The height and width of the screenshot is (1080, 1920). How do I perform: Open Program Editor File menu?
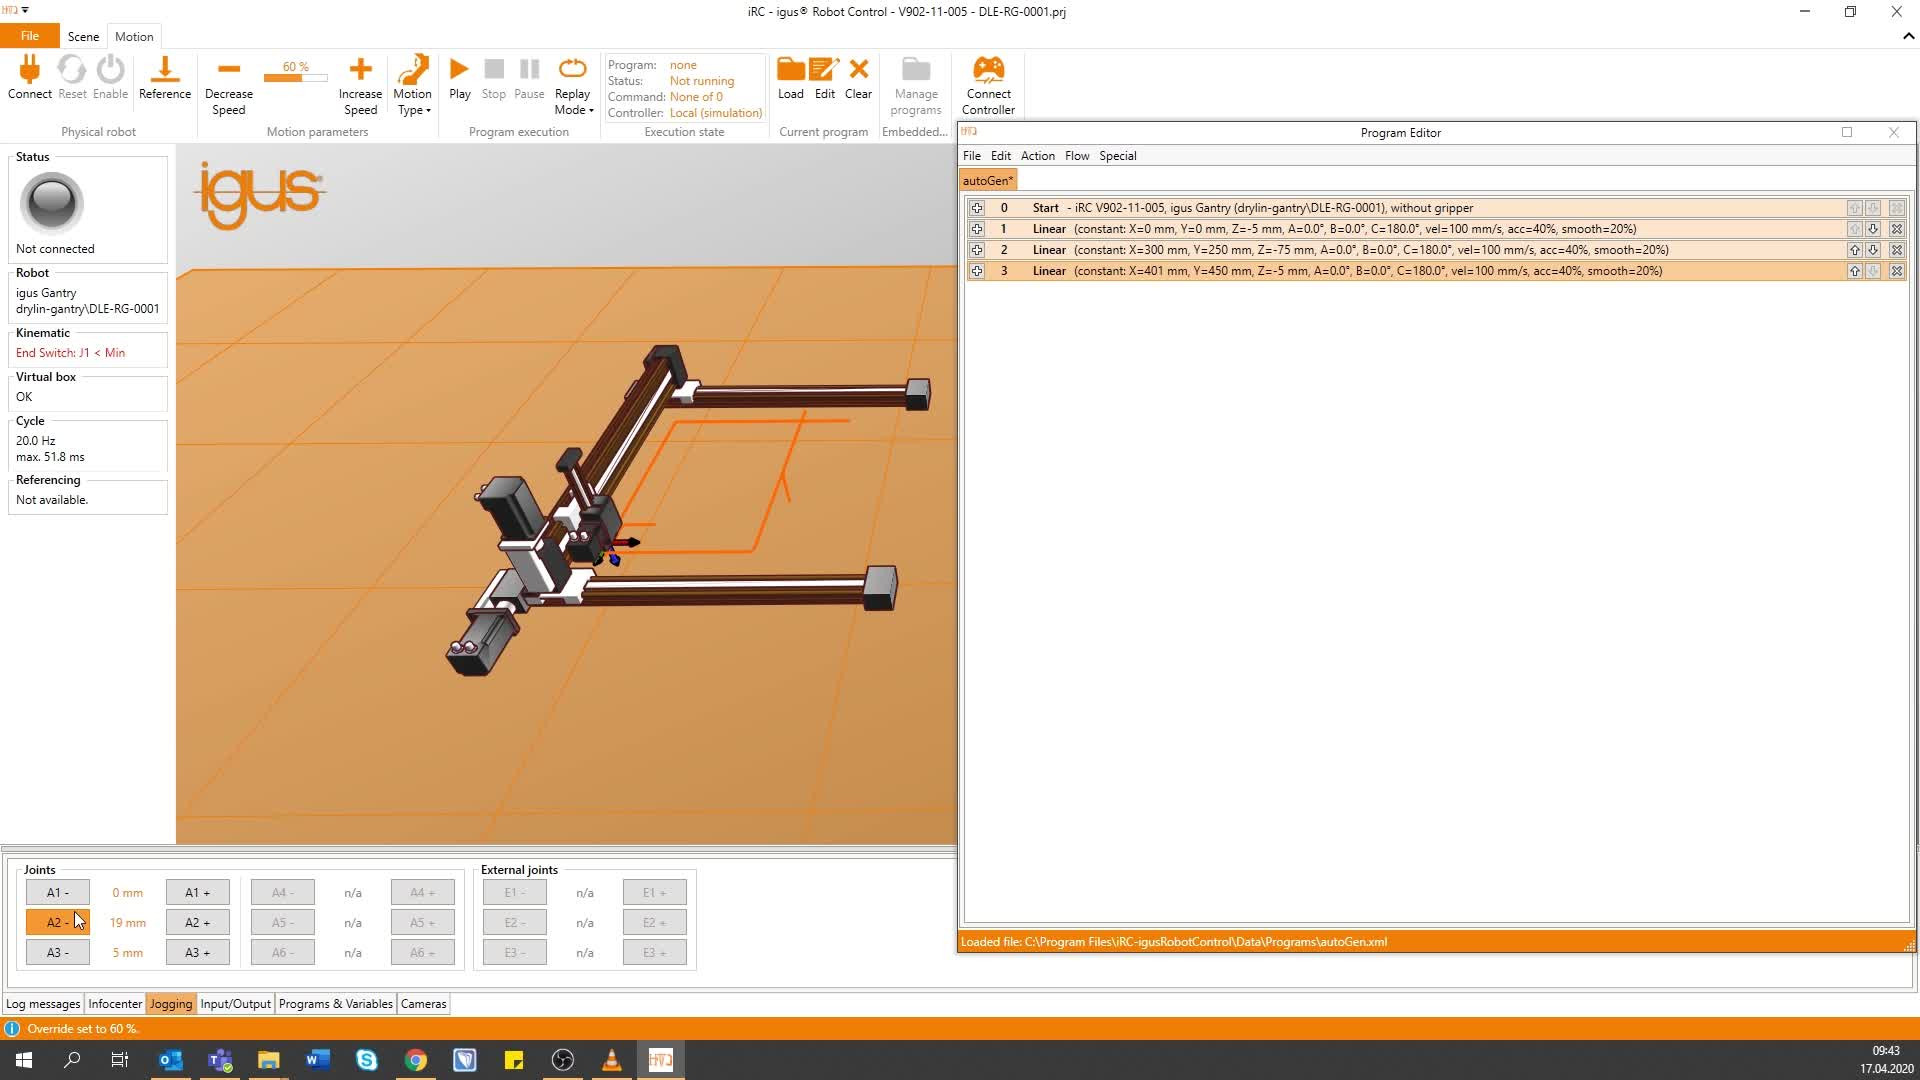click(x=971, y=156)
